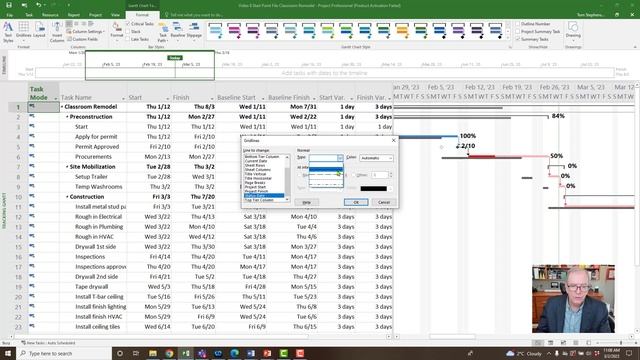Click the Save icon in quick access toolbar
Viewport: 640px width, 360px height.
pyautogui.click(x=9, y=5)
